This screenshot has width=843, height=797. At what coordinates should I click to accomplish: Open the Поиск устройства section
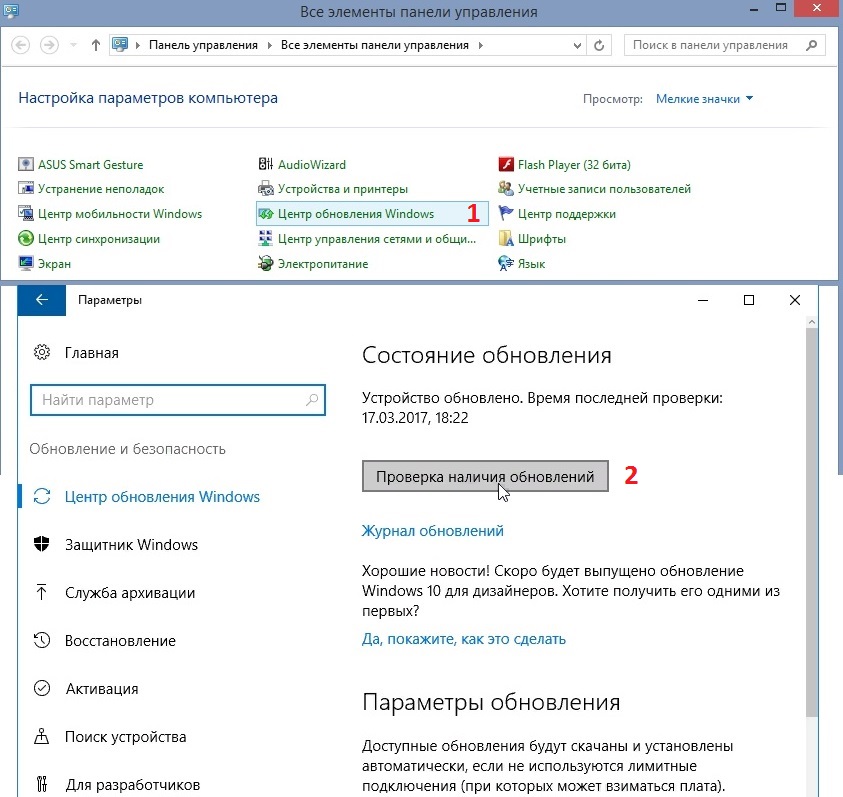pyautogui.click(x=126, y=736)
